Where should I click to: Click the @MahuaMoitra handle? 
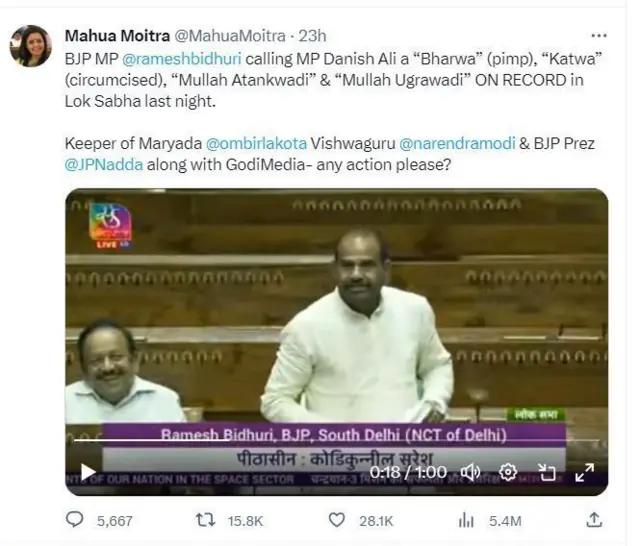coord(230,36)
